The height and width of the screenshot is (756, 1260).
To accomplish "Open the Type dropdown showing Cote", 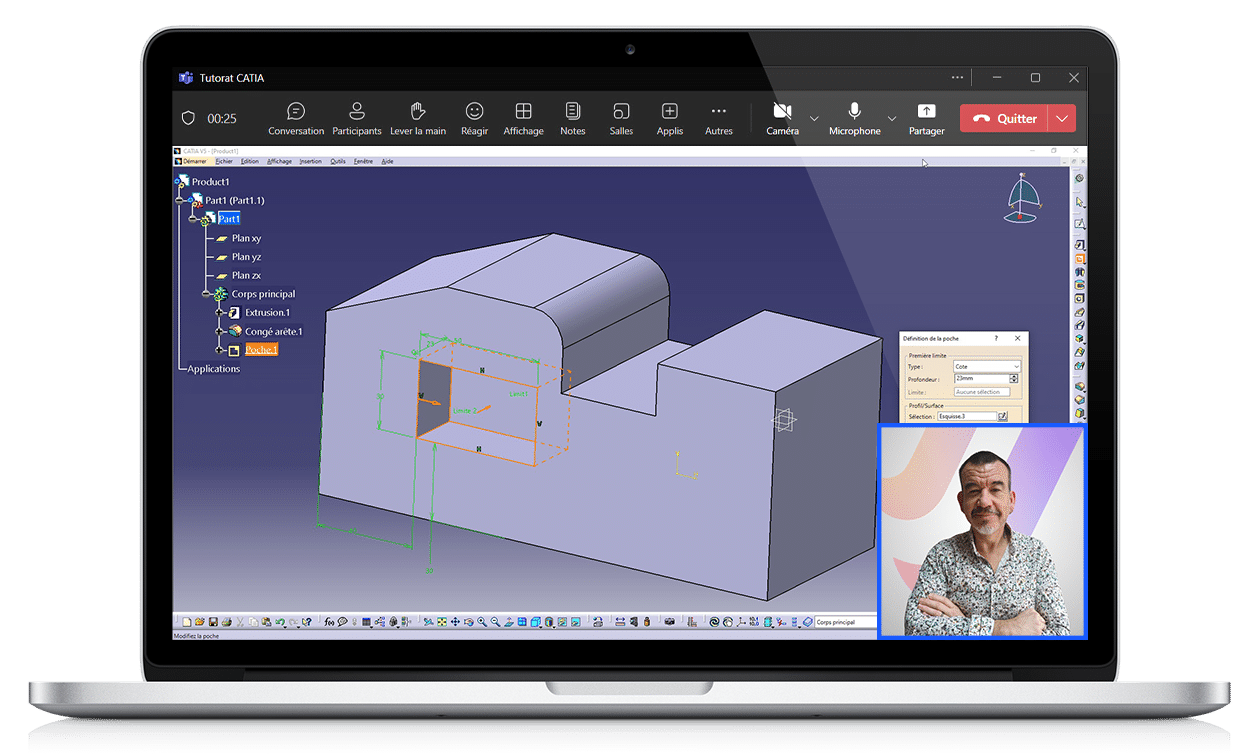I will point(987,367).
